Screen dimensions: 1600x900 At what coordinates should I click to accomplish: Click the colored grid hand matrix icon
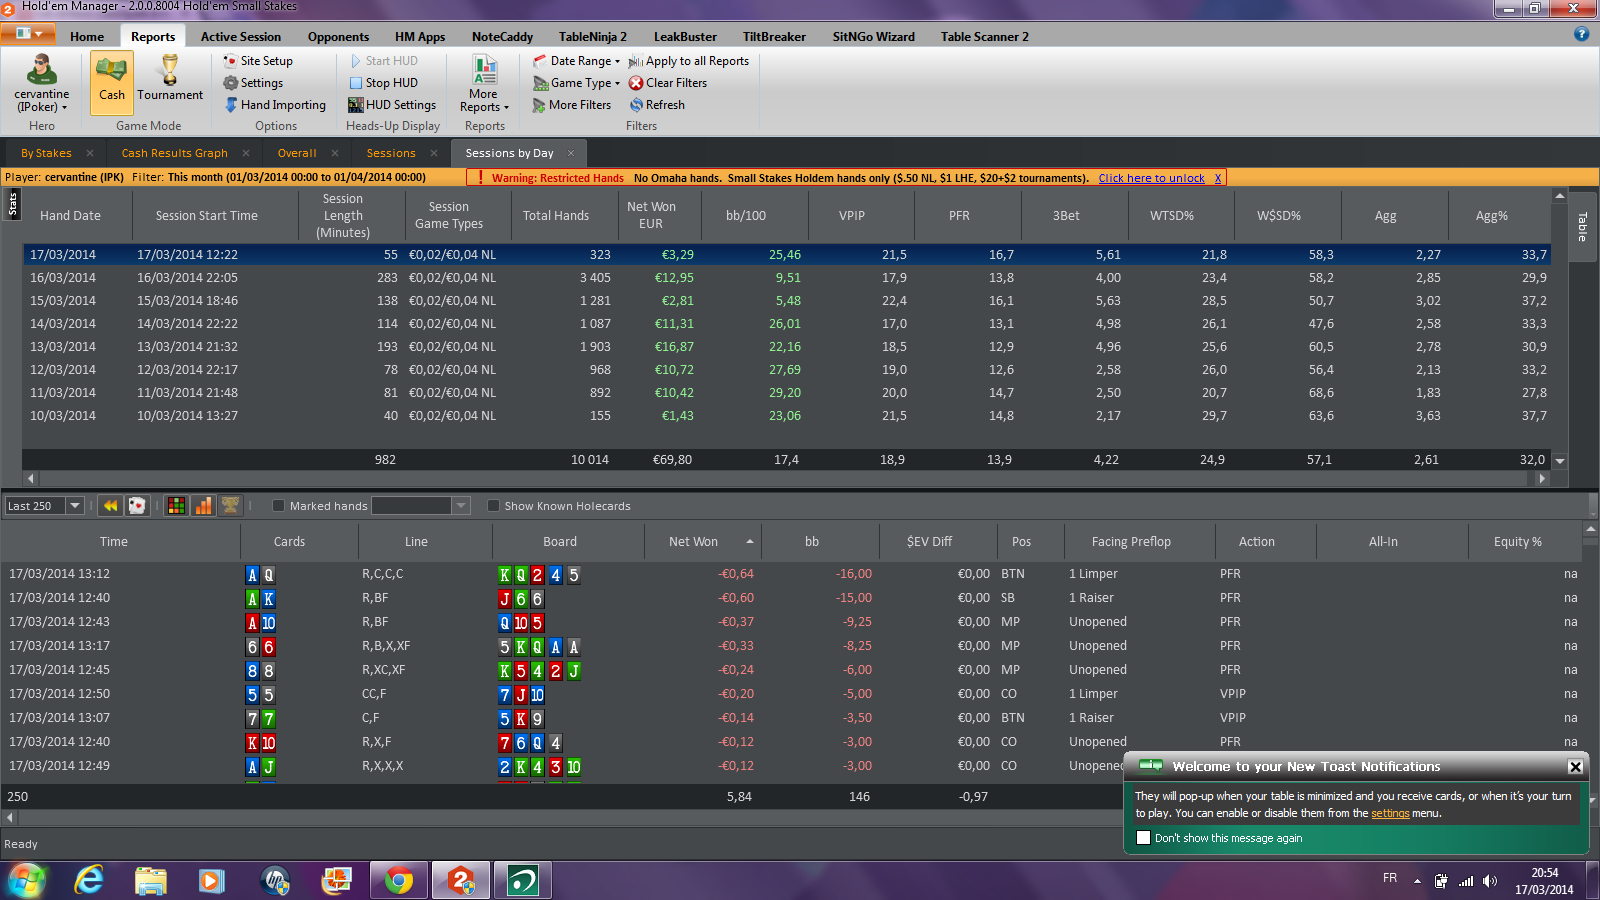176,506
